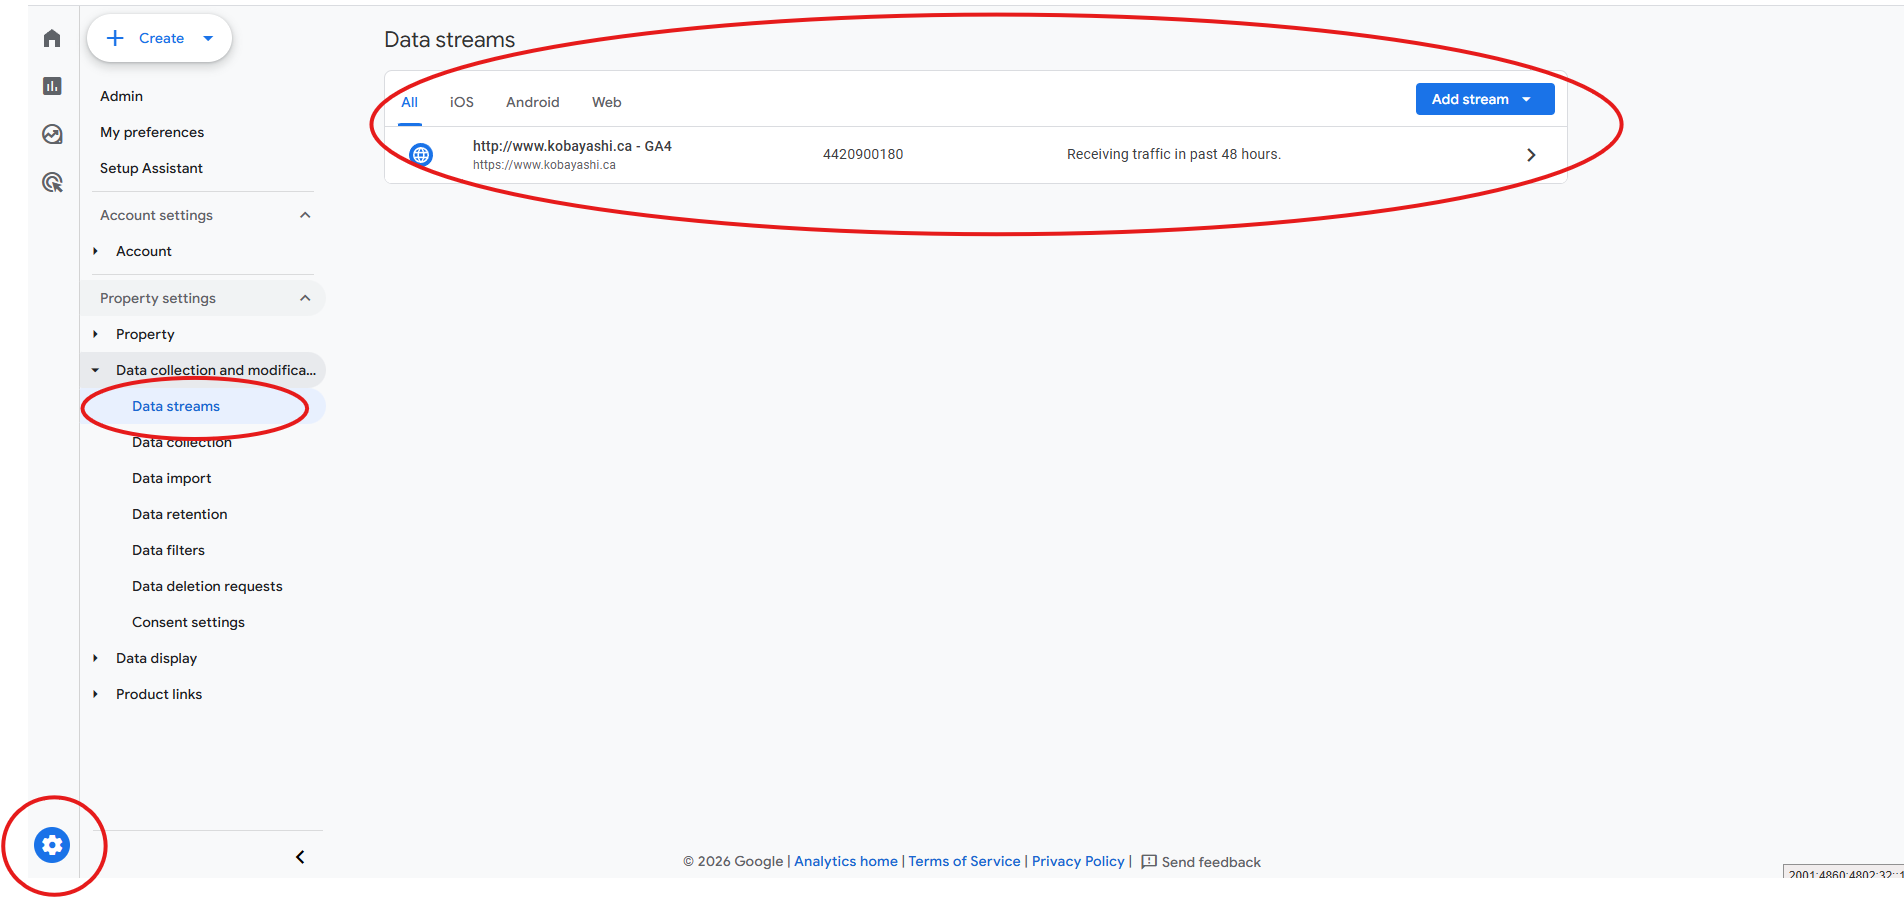Open the Reports bar chart icon
Screen dimensions: 1904x898
click(52, 86)
